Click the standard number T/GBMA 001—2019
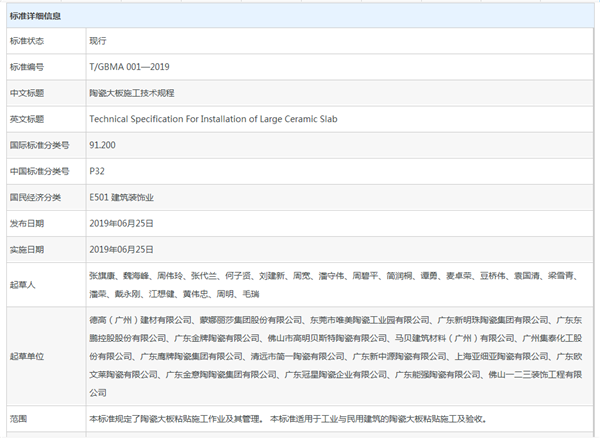Viewport: 600px width, 438px height. 129,67
